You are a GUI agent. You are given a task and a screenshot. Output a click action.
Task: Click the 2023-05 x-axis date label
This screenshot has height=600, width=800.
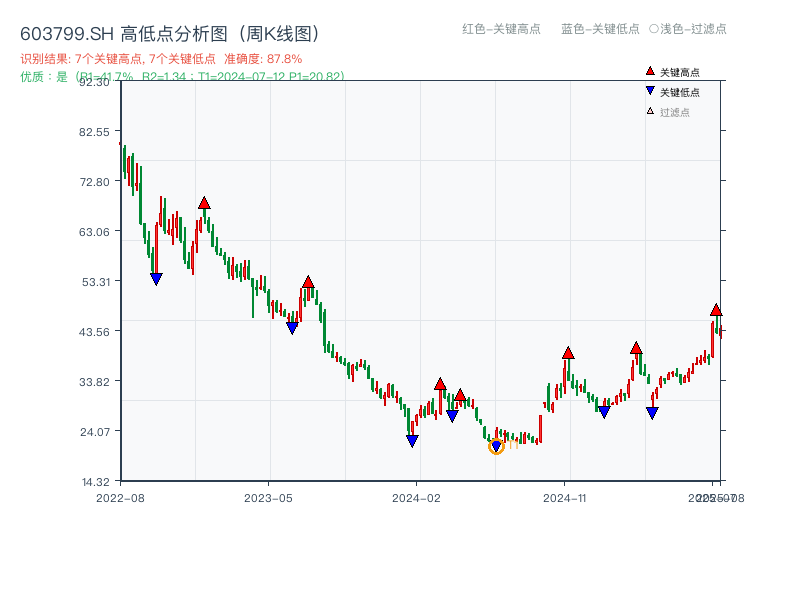[268, 498]
